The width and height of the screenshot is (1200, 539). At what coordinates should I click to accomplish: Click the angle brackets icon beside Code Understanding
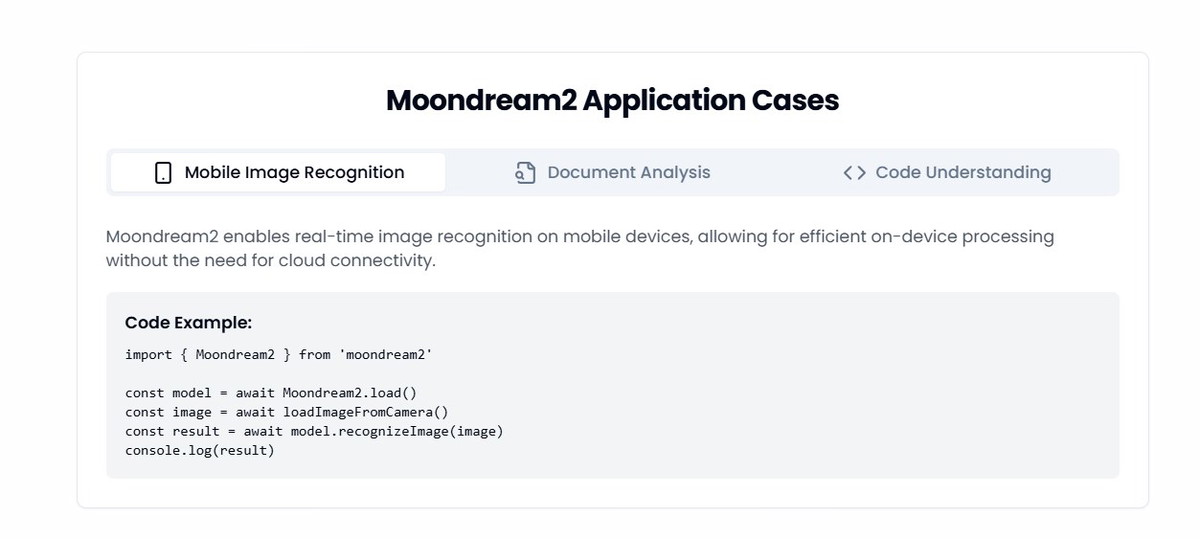point(854,173)
